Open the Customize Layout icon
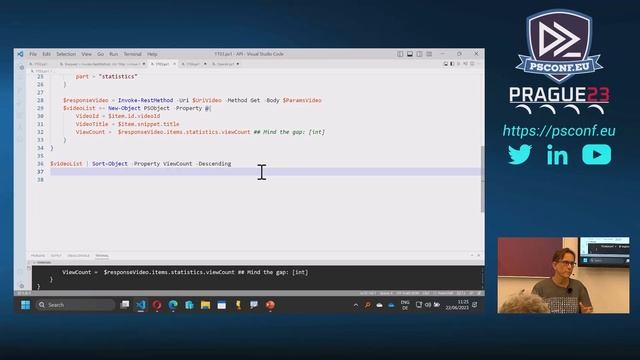Viewport: 640px width, 360px height. pos(429,54)
